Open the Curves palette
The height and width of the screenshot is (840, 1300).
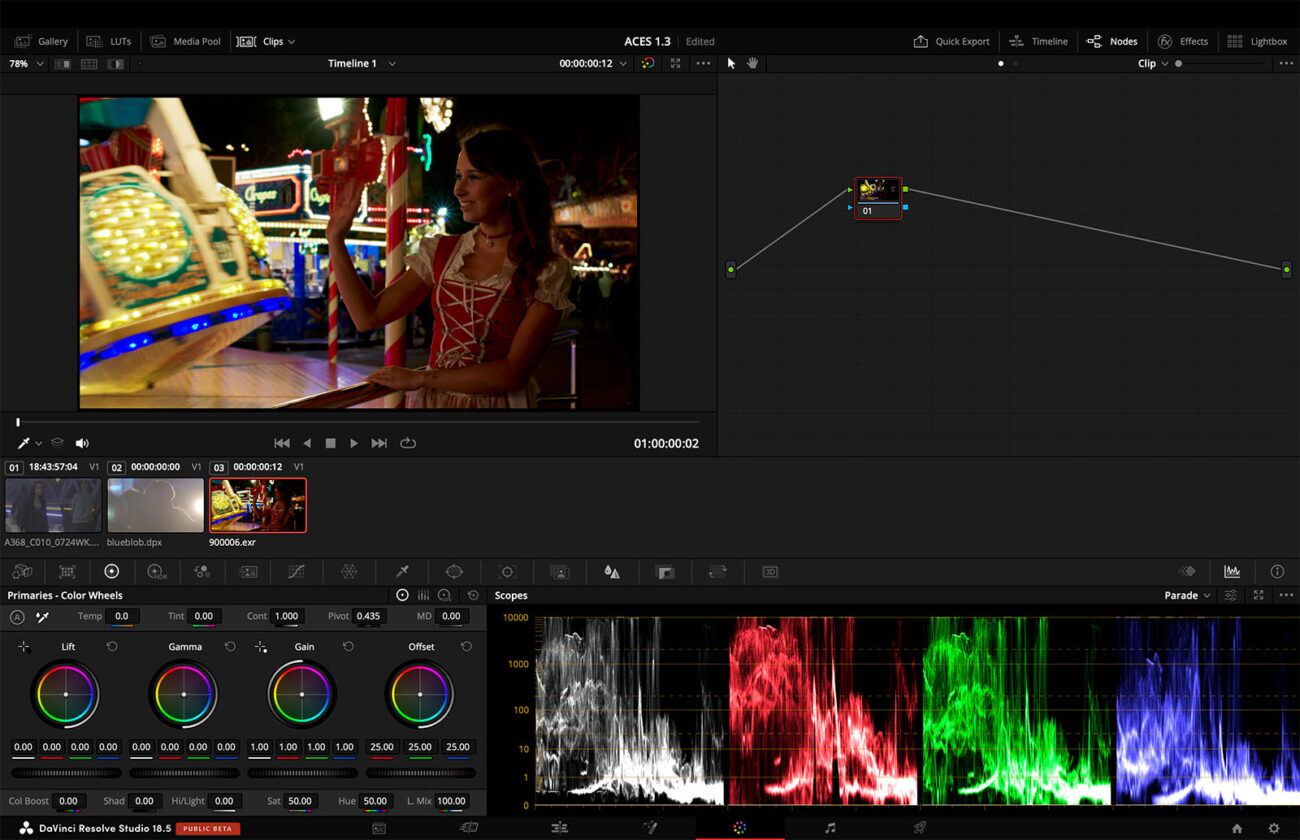pos(296,571)
